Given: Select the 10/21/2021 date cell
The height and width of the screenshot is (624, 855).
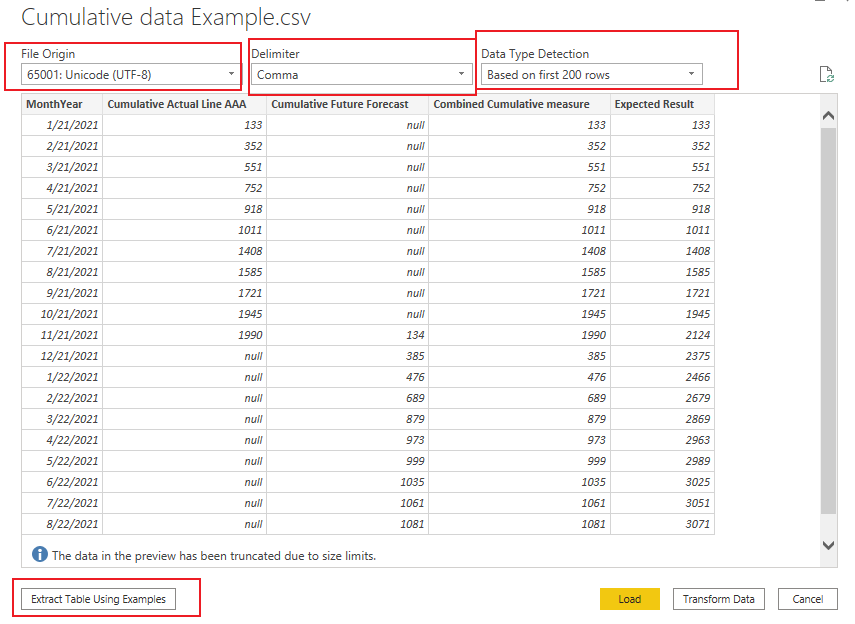Looking at the screenshot, I should point(62,314).
